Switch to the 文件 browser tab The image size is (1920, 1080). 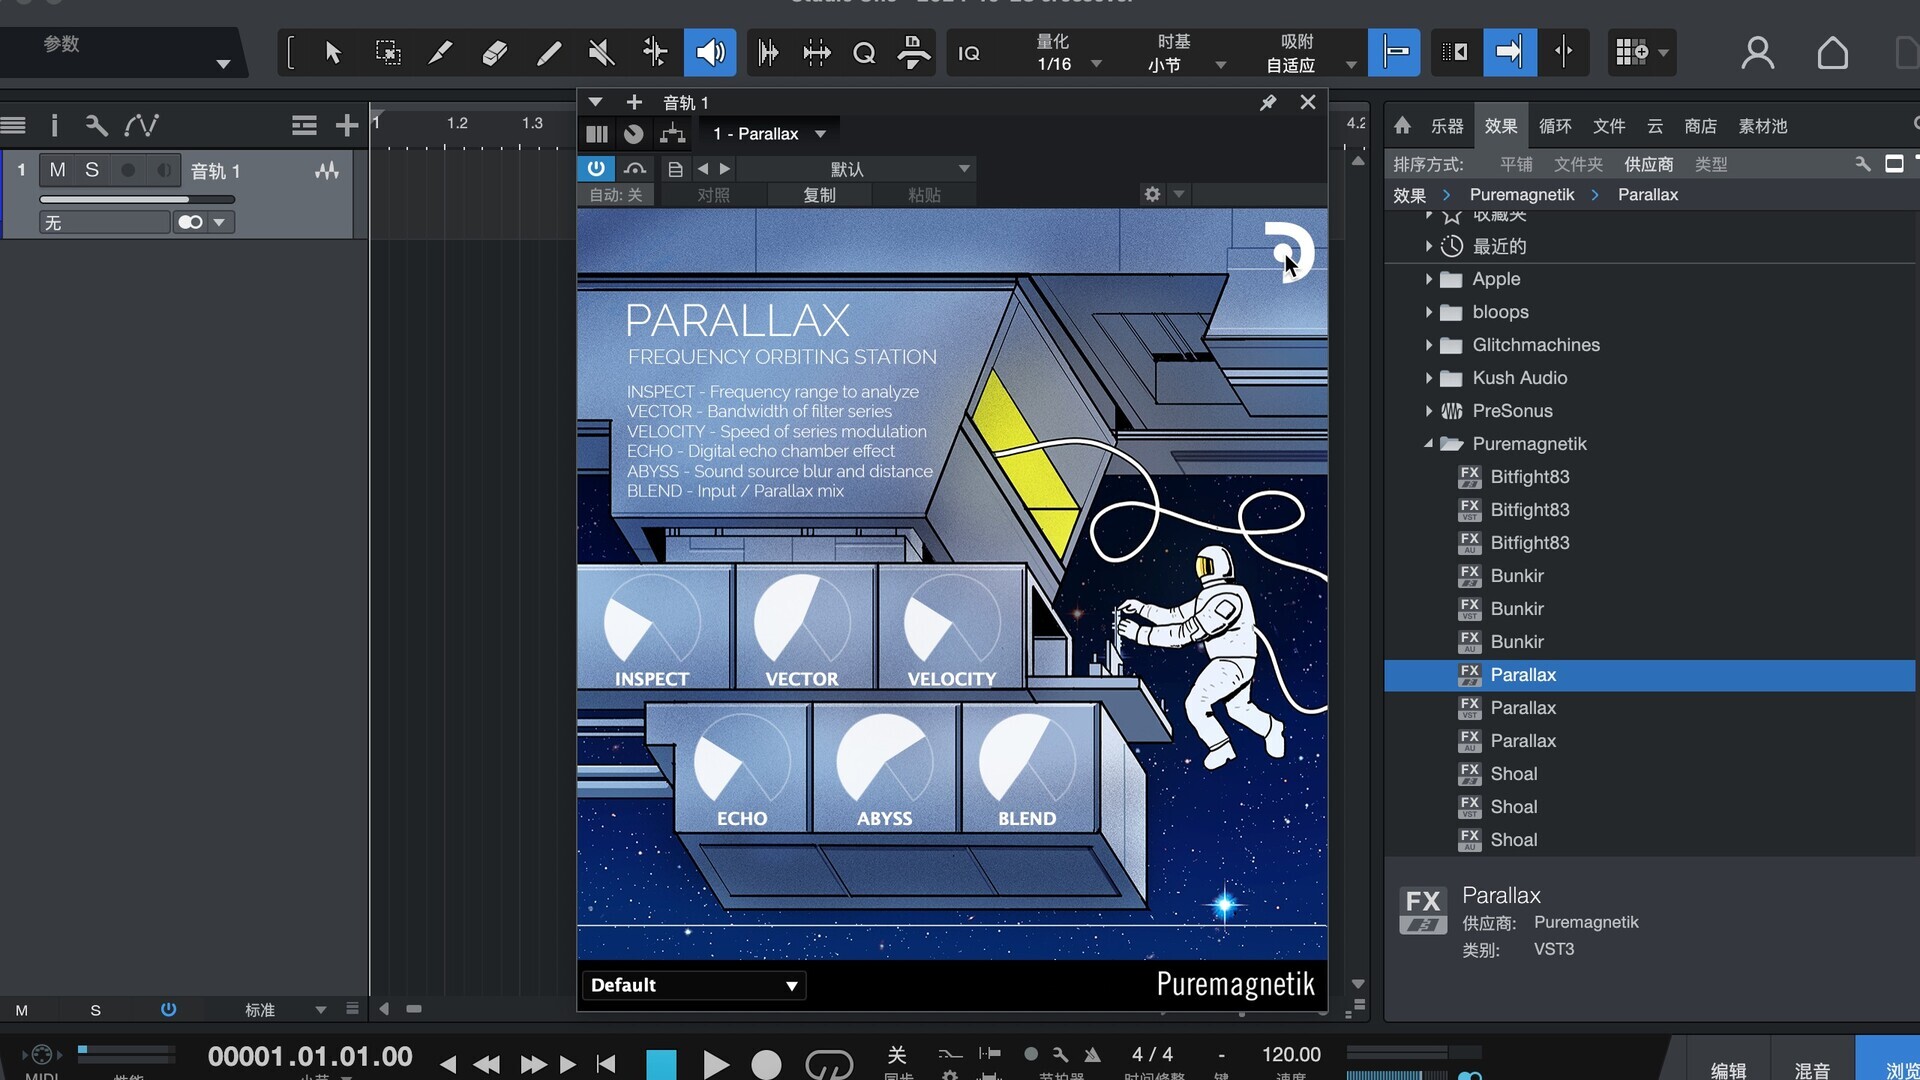point(1609,126)
